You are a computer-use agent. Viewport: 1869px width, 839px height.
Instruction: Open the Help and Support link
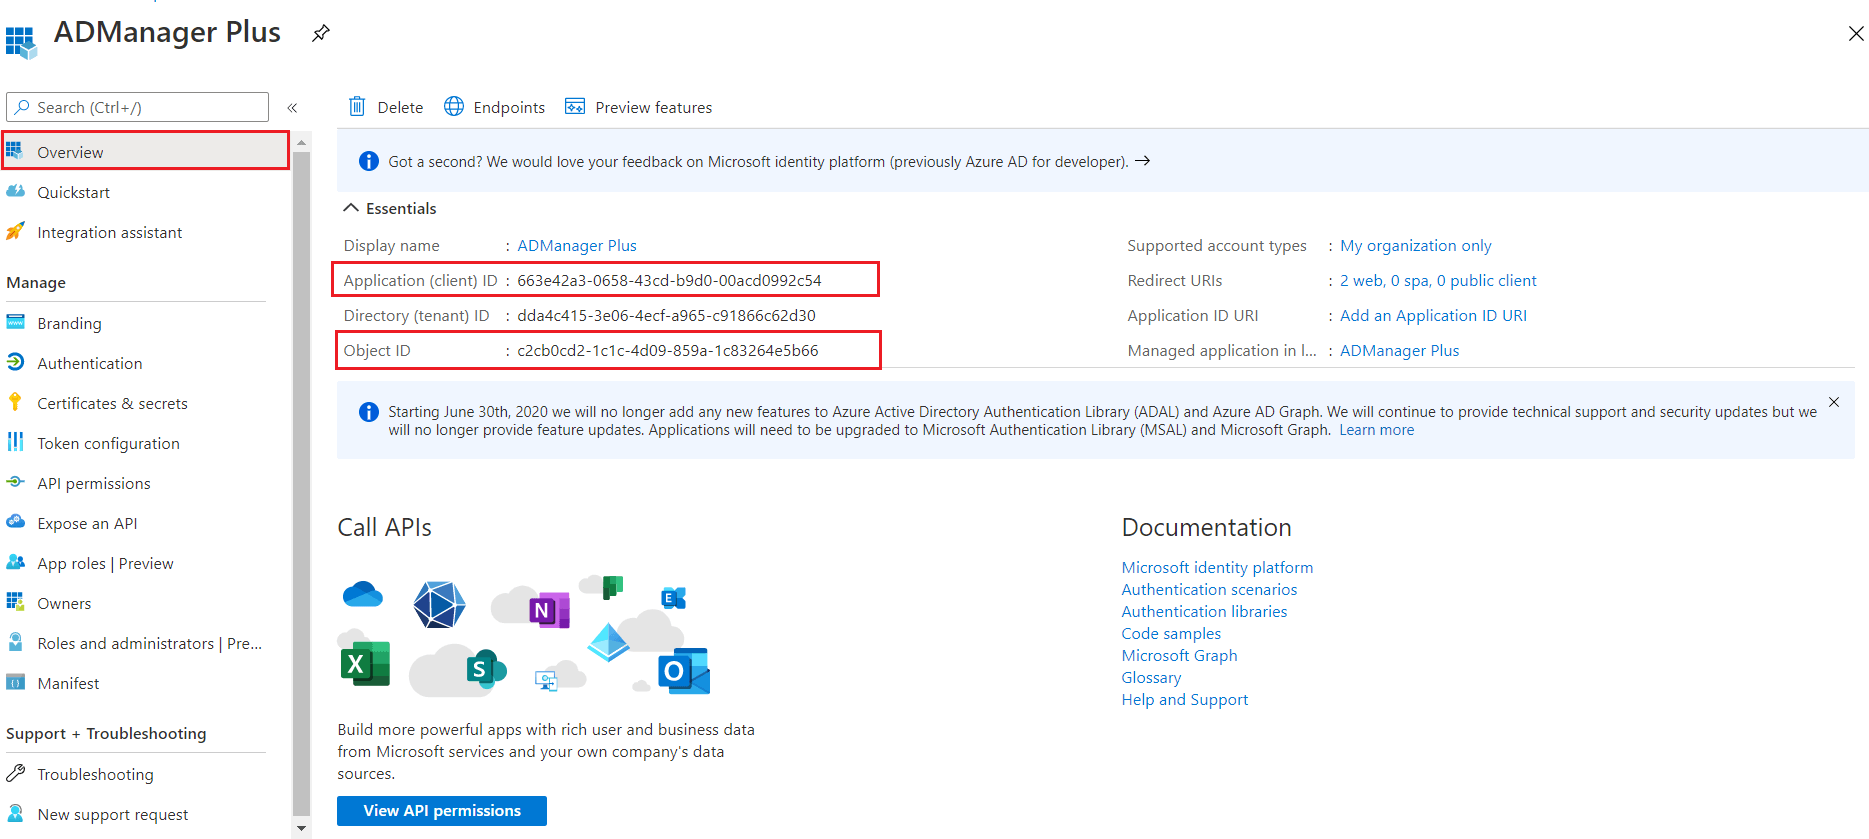(1184, 699)
